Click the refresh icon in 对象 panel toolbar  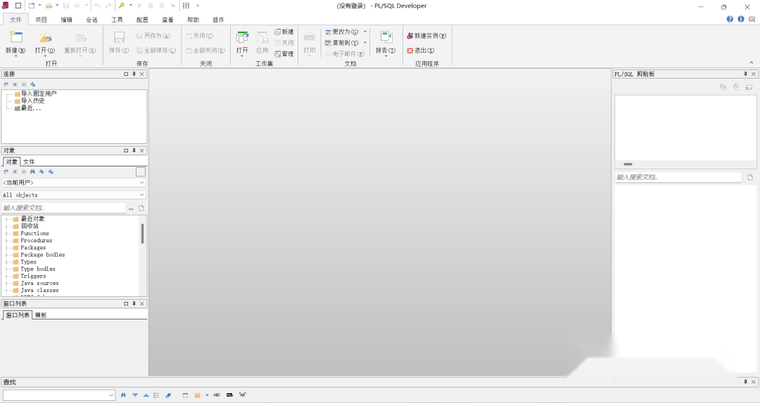point(6,172)
